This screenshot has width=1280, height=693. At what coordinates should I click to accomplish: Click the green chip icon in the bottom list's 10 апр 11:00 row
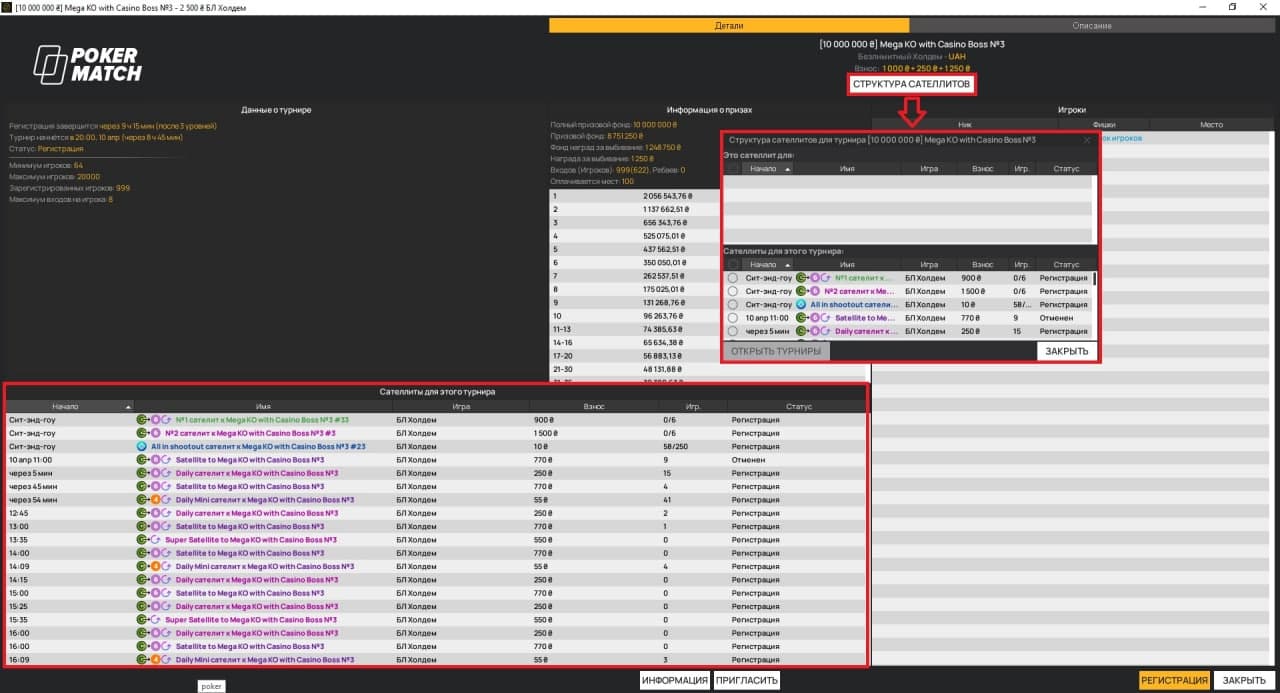[x=141, y=460]
